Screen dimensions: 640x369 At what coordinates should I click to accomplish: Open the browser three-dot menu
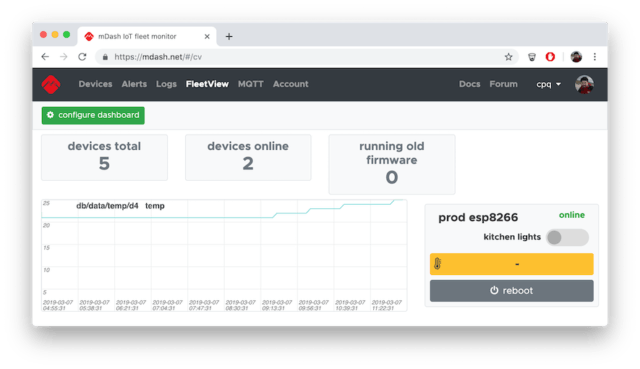(595, 57)
